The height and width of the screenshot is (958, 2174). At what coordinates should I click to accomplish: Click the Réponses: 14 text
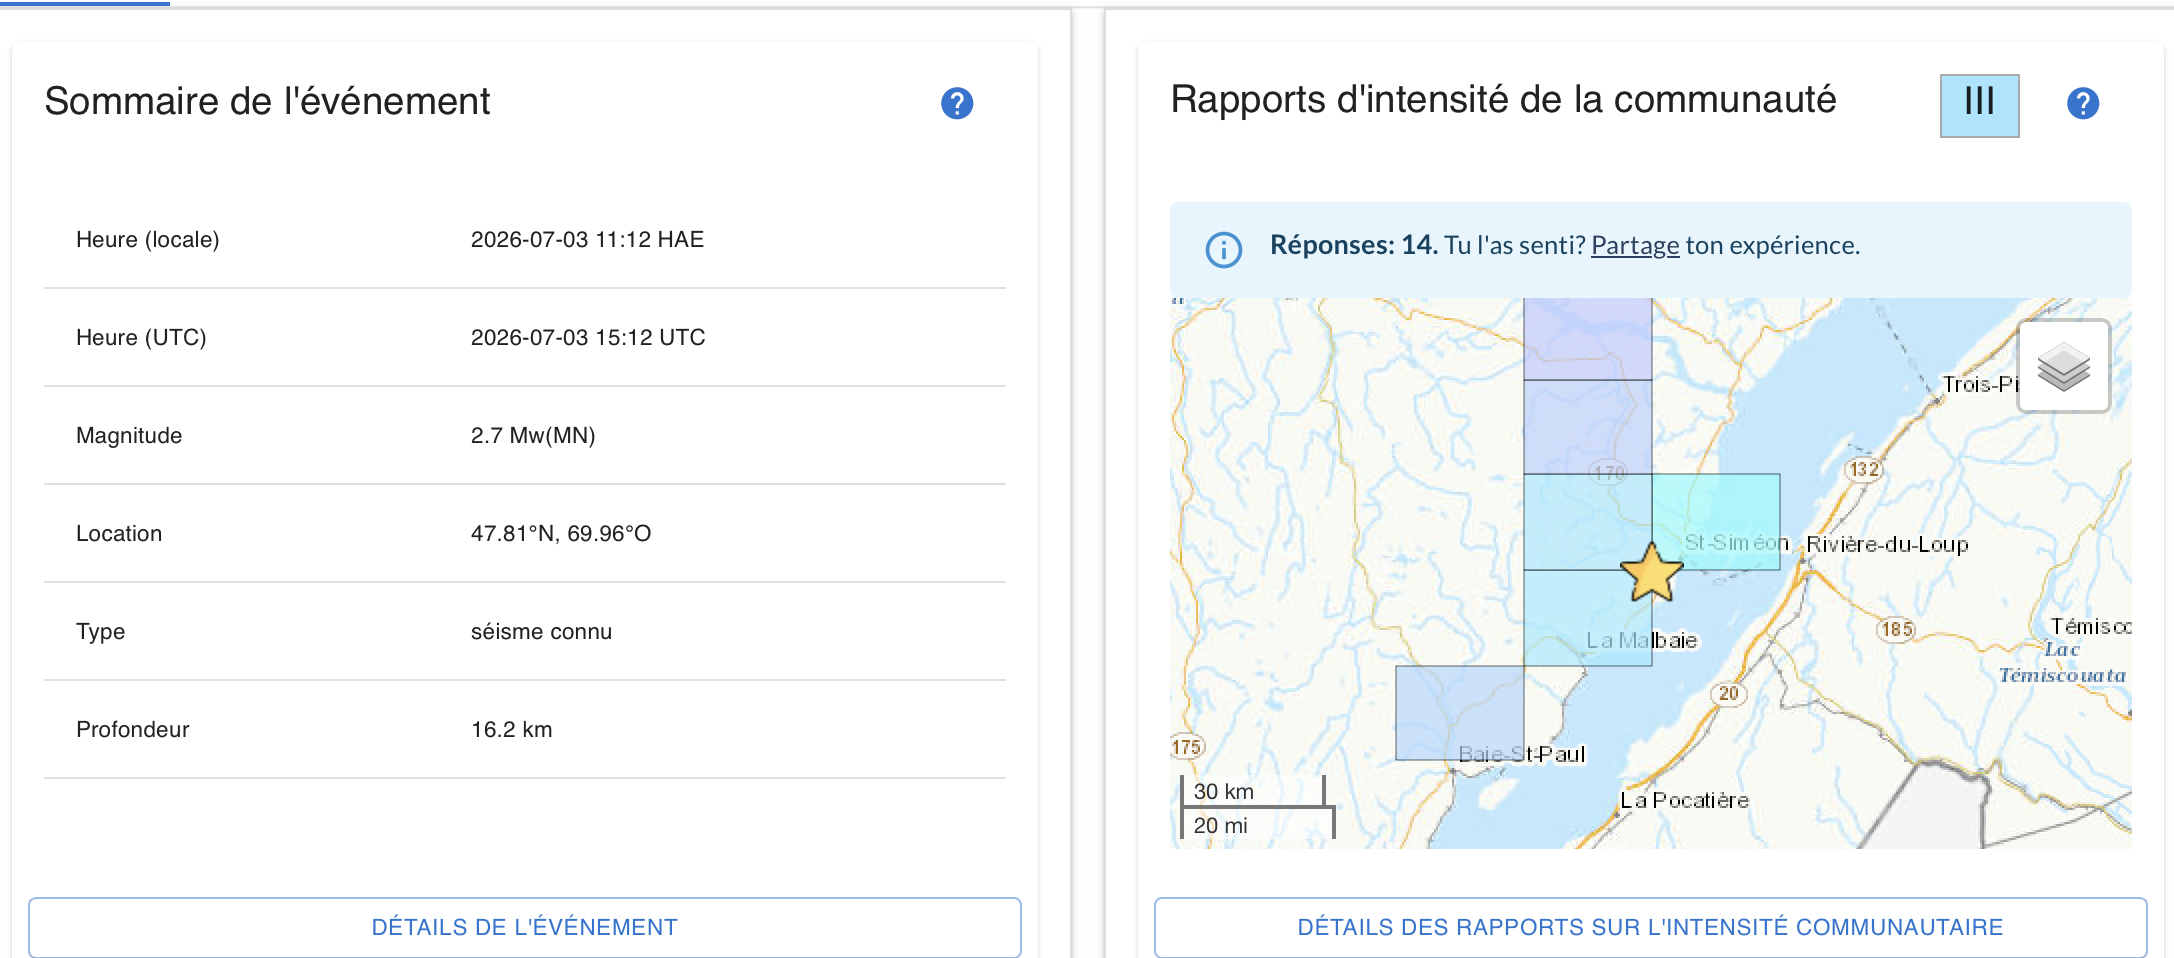click(x=1354, y=245)
